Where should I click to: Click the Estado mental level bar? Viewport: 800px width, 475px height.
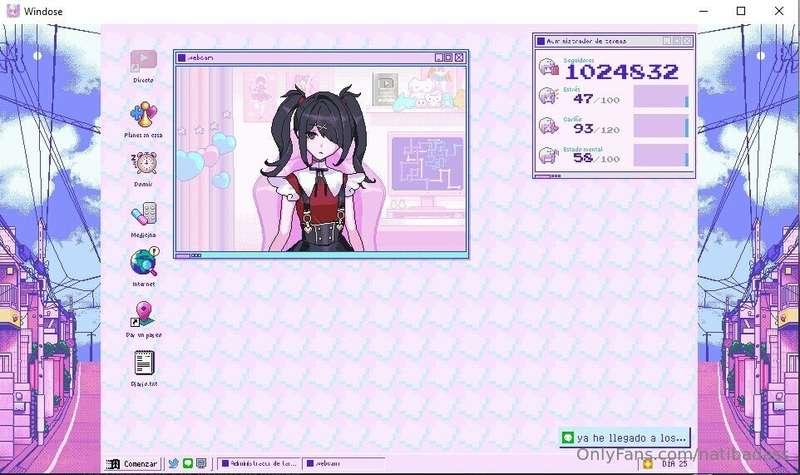pyautogui.click(x=661, y=155)
